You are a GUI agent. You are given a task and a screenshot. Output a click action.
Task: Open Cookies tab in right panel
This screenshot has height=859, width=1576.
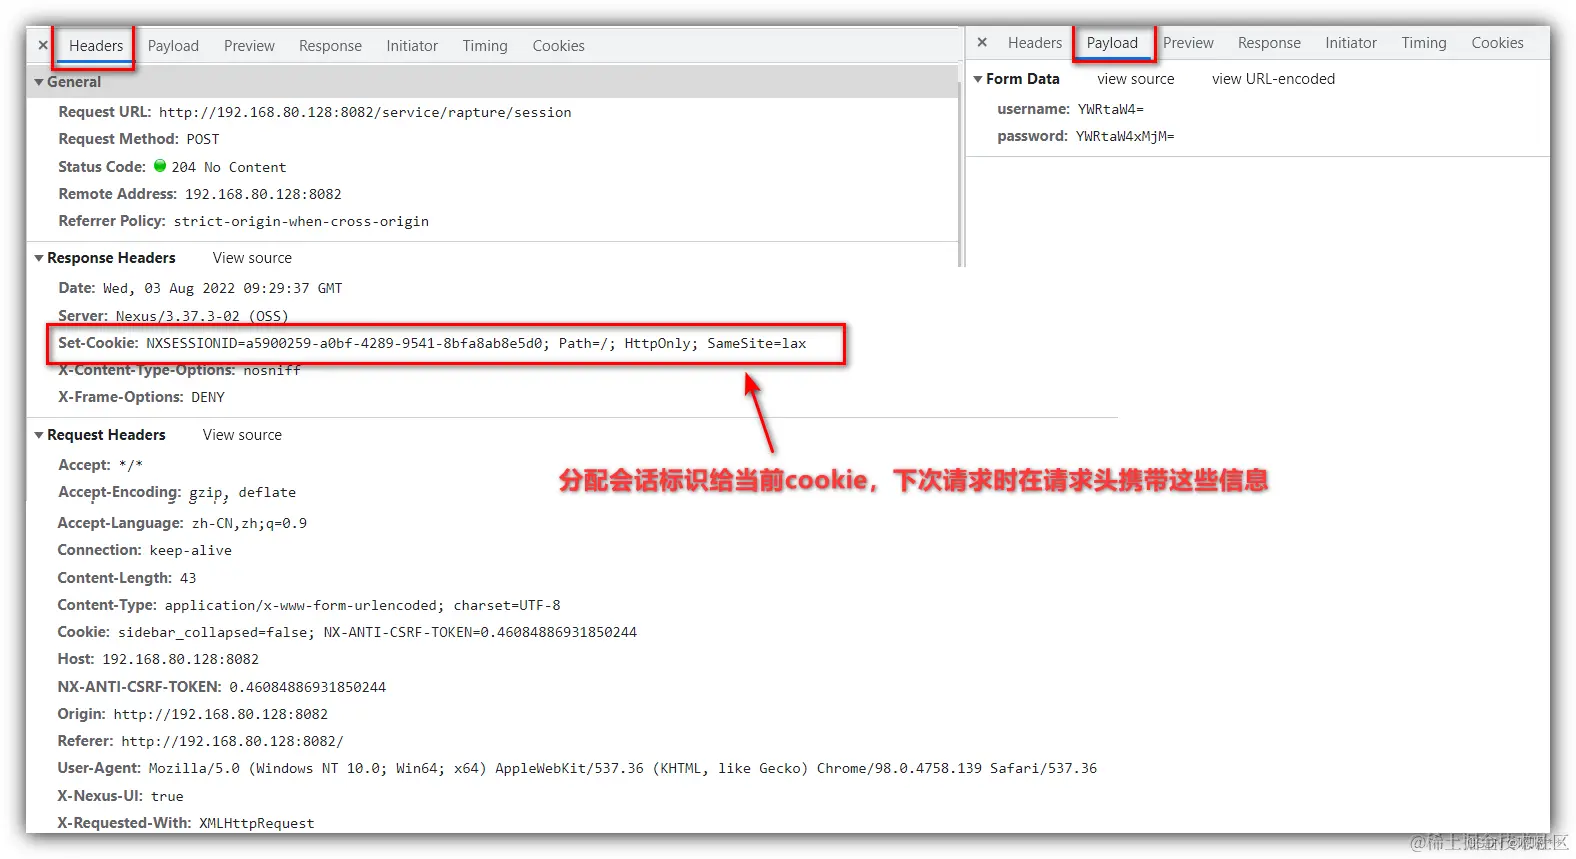pos(1497,43)
